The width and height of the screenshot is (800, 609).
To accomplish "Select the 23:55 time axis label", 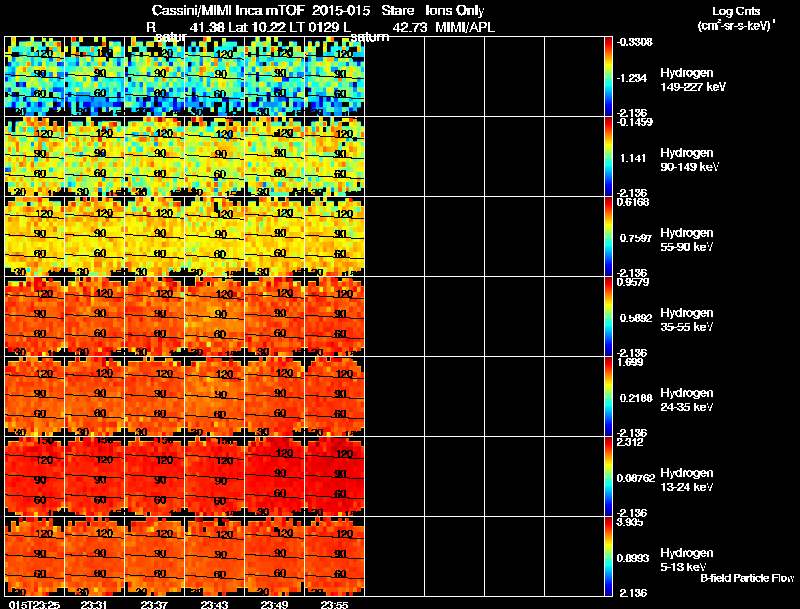I will [x=334, y=605].
